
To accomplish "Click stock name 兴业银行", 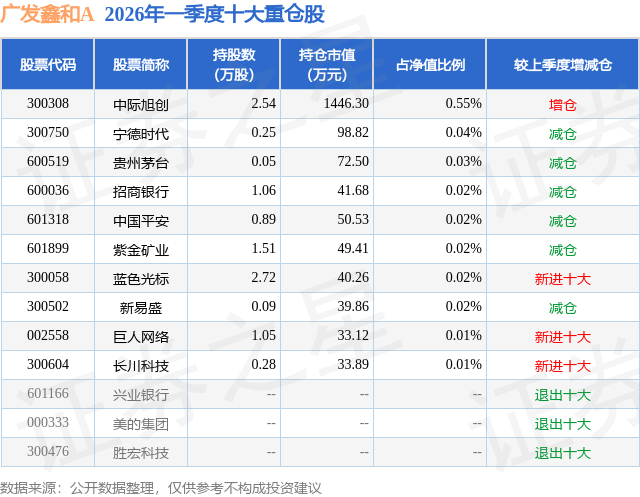I will (141, 395).
